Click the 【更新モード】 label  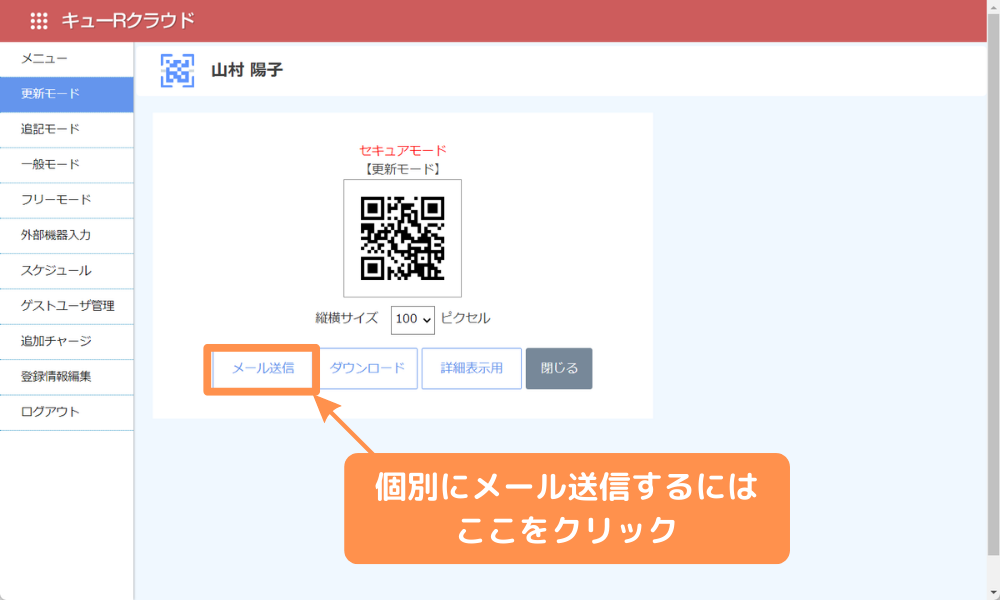click(402, 169)
